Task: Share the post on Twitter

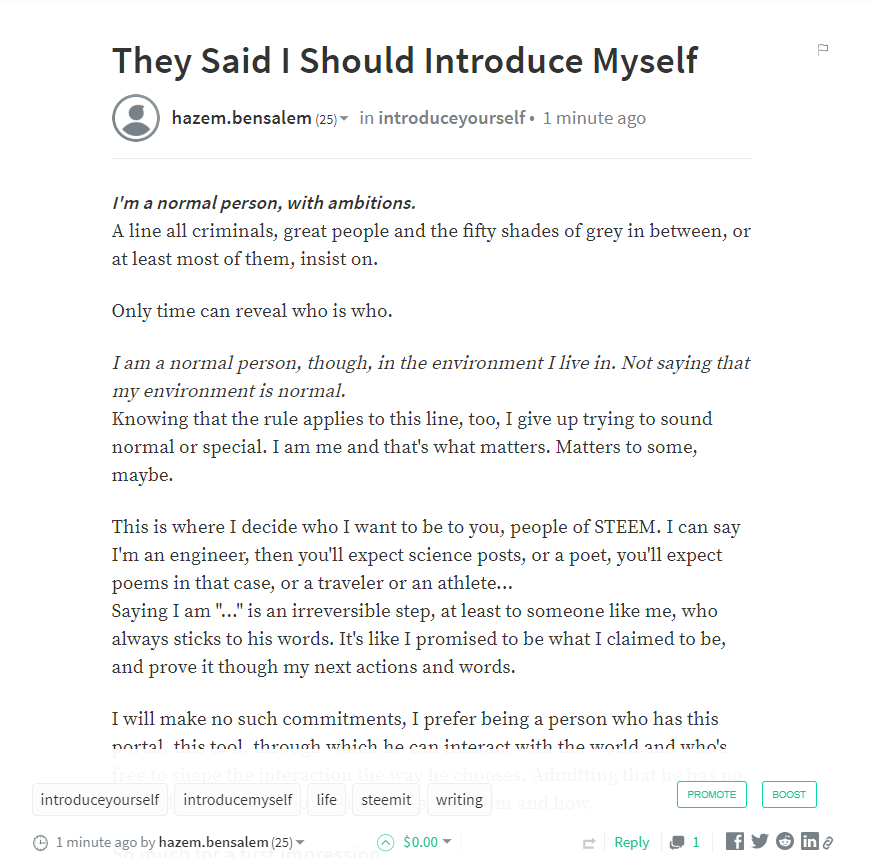Action: pyautogui.click(x=759, y=841)
